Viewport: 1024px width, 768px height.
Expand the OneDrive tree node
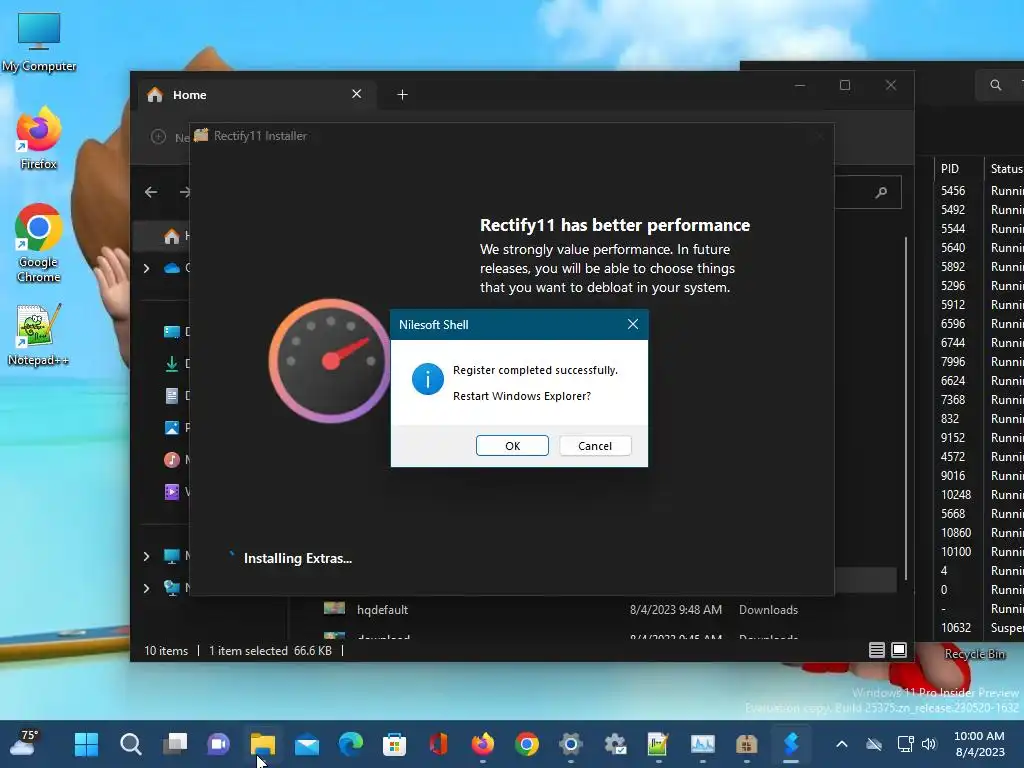click(x=146, y=268)
